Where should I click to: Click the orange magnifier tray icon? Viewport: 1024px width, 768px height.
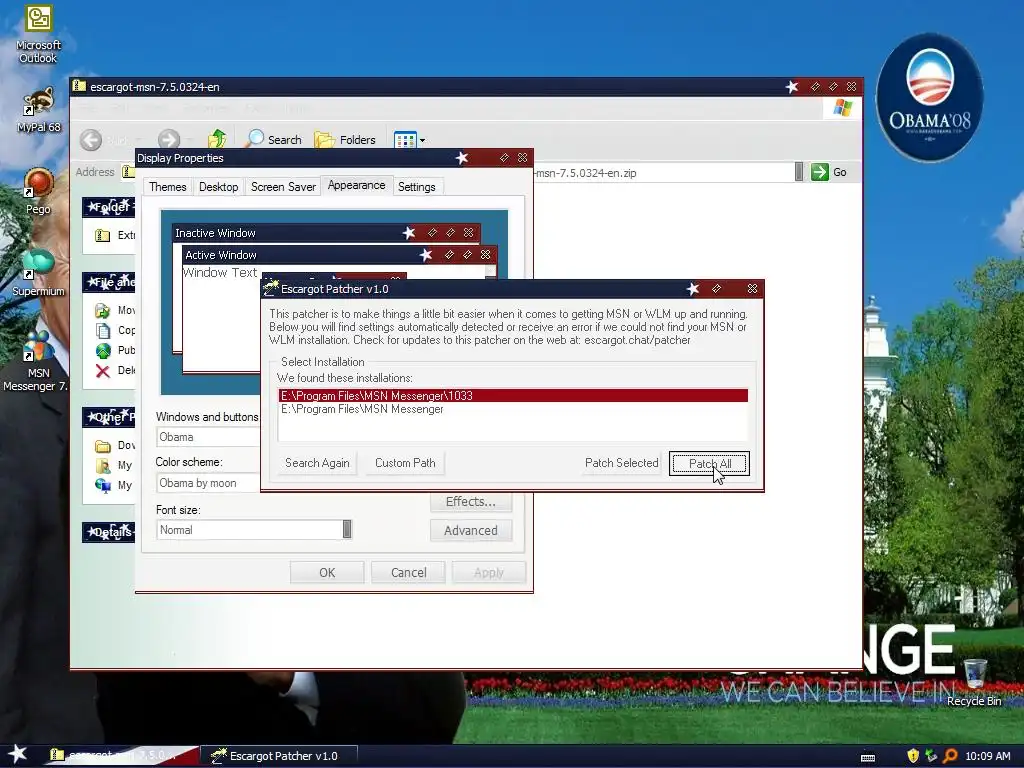pos(950,756)
